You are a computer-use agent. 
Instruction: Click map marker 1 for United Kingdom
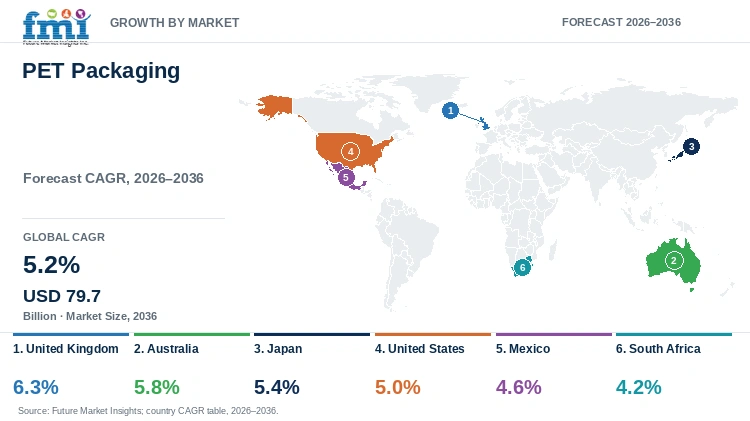click(450, 111)
